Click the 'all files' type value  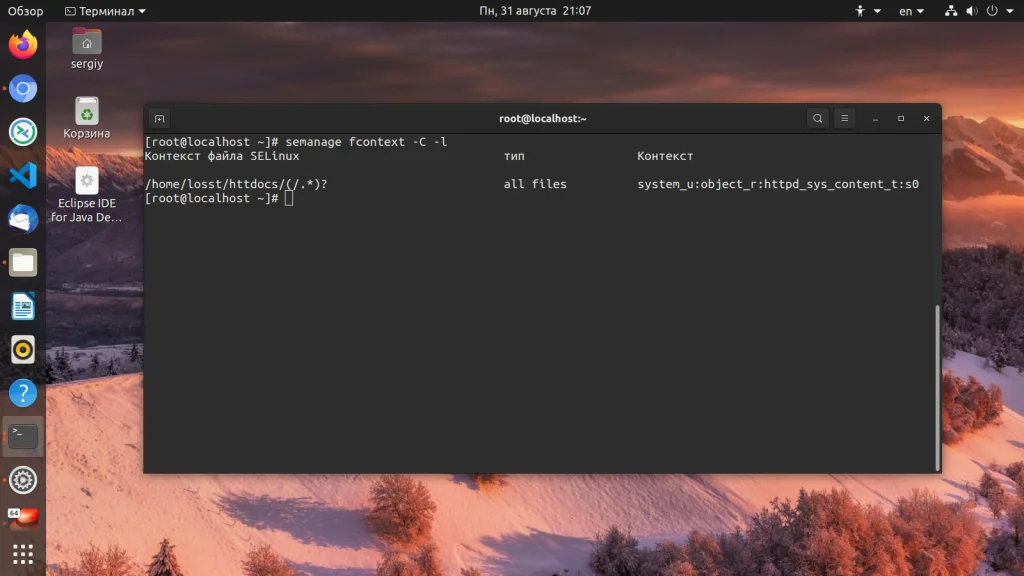click(535, 184)
